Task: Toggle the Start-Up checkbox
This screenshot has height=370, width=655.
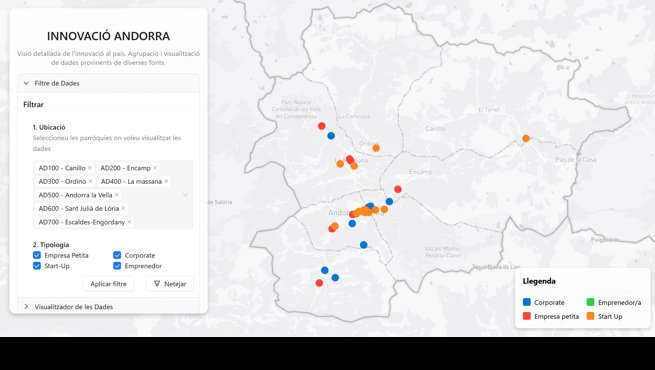Action: [x=37, y=266]
